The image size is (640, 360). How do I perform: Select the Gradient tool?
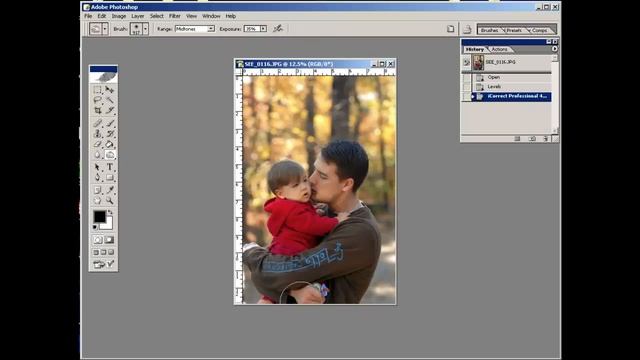pyautogui.click(x=110, y=144)
